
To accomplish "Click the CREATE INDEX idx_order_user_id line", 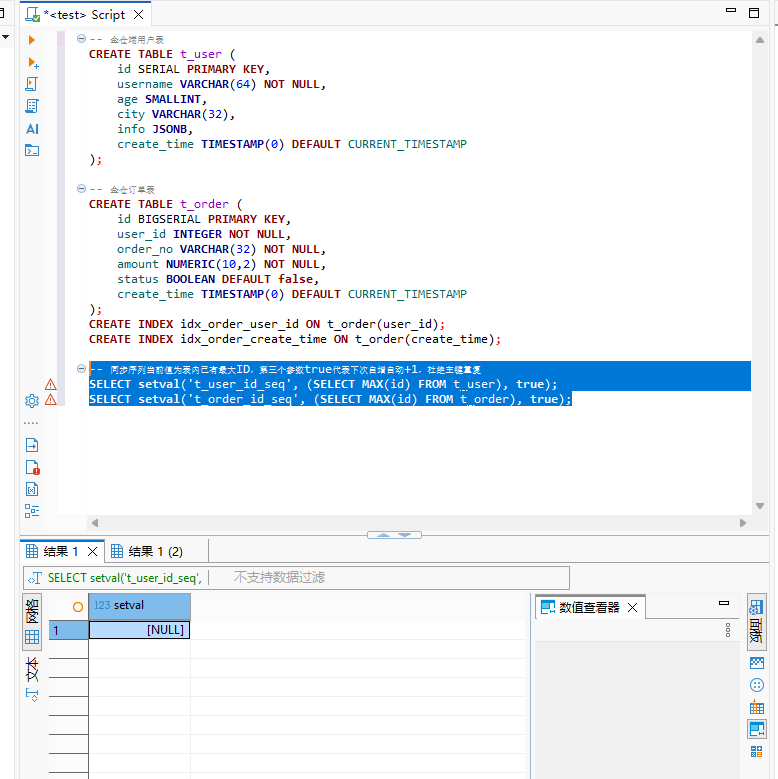I will pos(267,324).
